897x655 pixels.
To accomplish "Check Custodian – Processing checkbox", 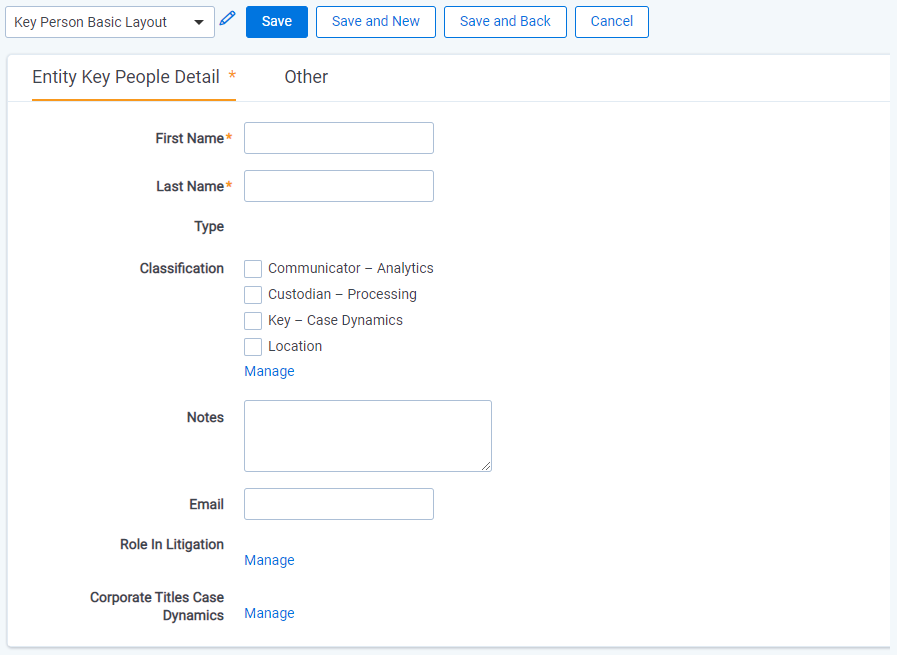I will [253, 295].
